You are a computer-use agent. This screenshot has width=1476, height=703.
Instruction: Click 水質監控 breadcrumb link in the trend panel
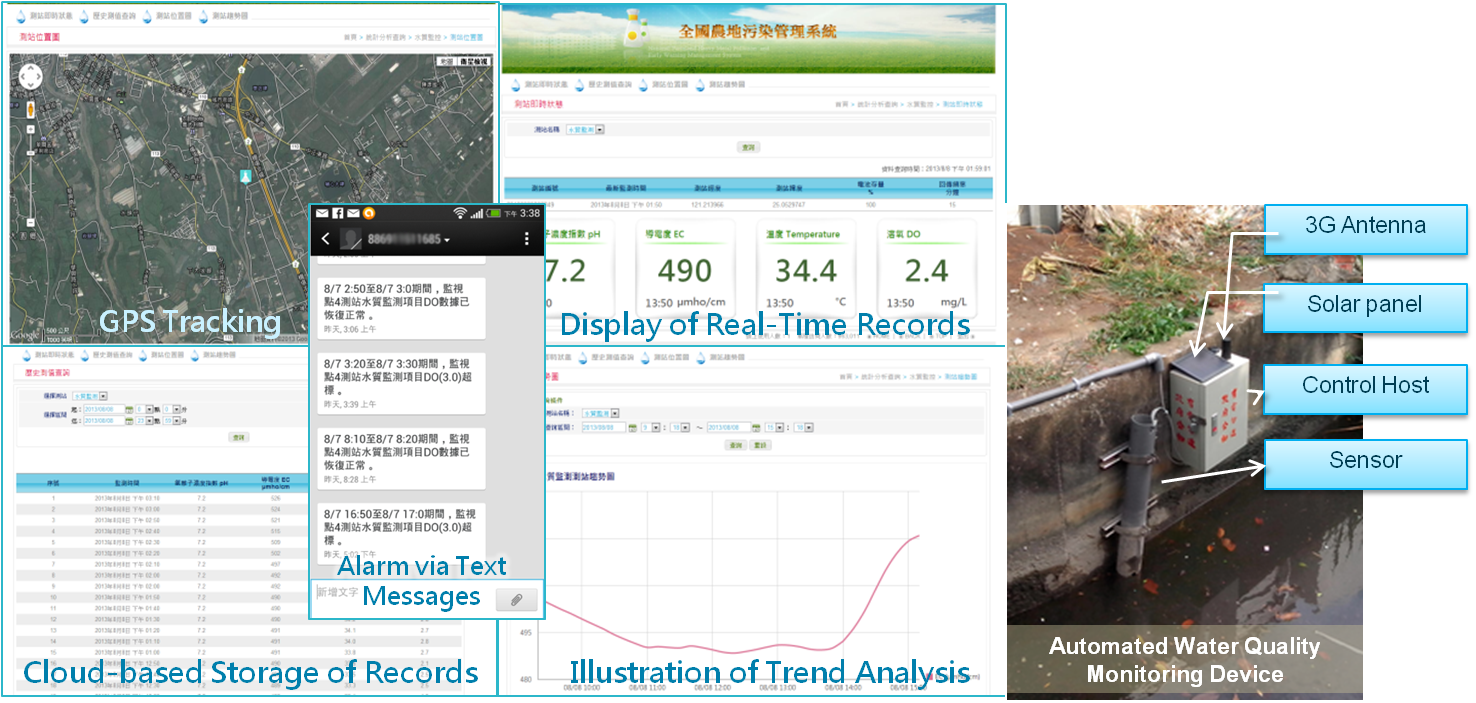922,377
